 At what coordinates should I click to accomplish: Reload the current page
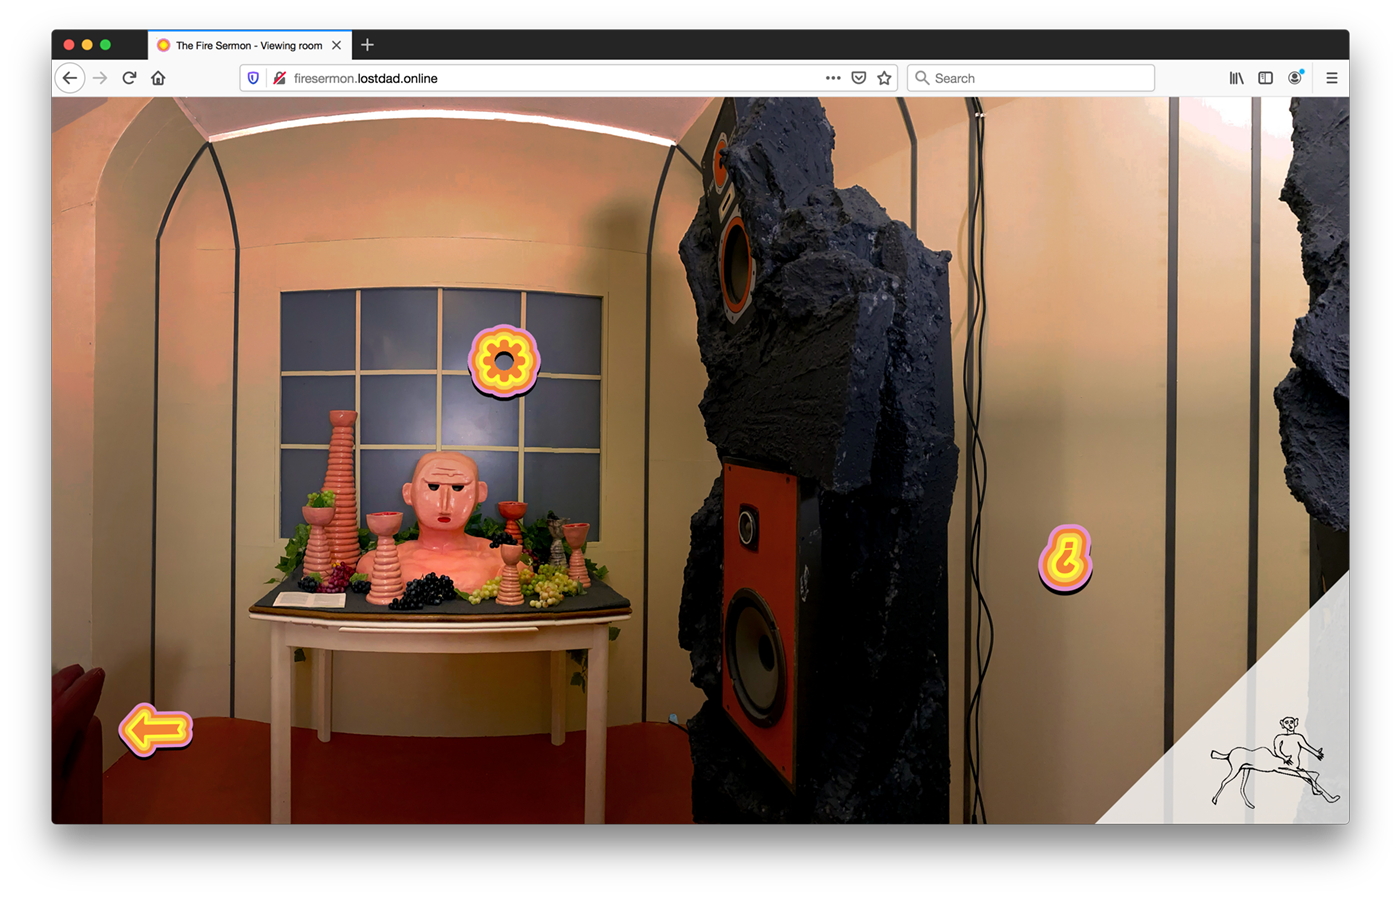tap(129, 78)
